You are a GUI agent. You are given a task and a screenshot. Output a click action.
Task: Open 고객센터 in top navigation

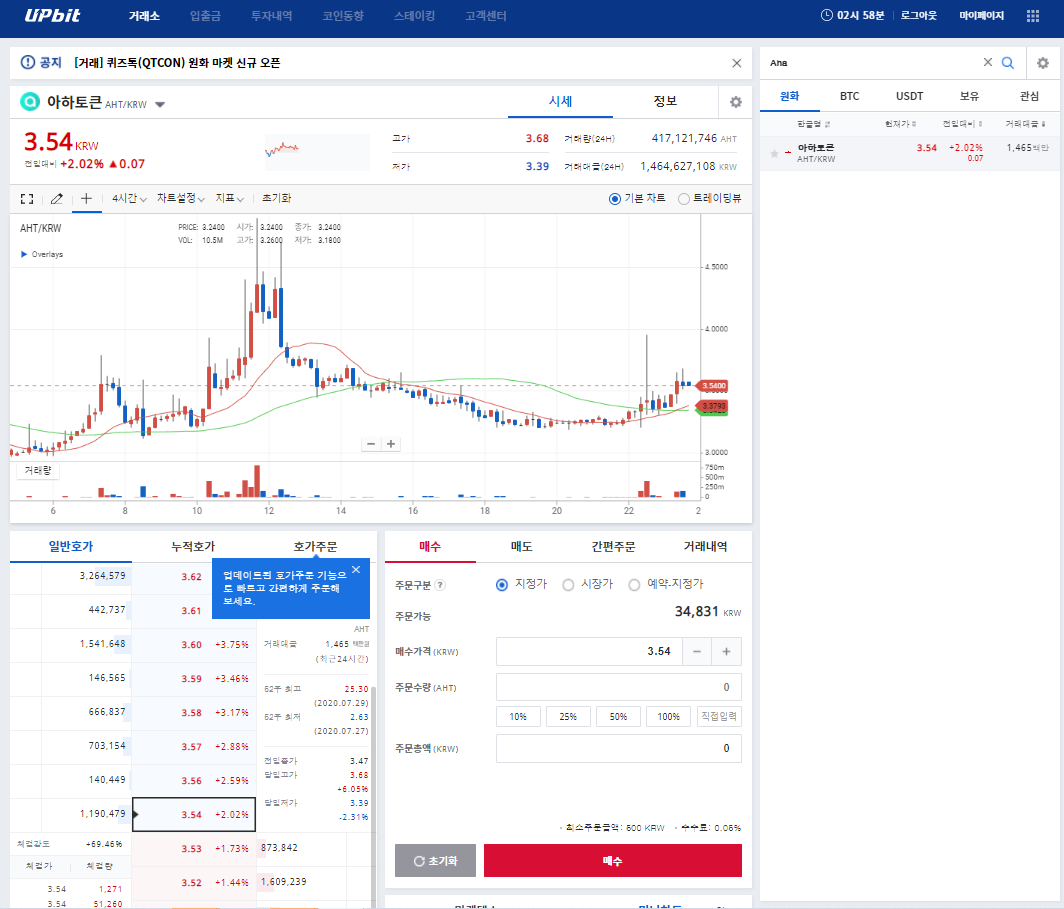tap(486, 16)
